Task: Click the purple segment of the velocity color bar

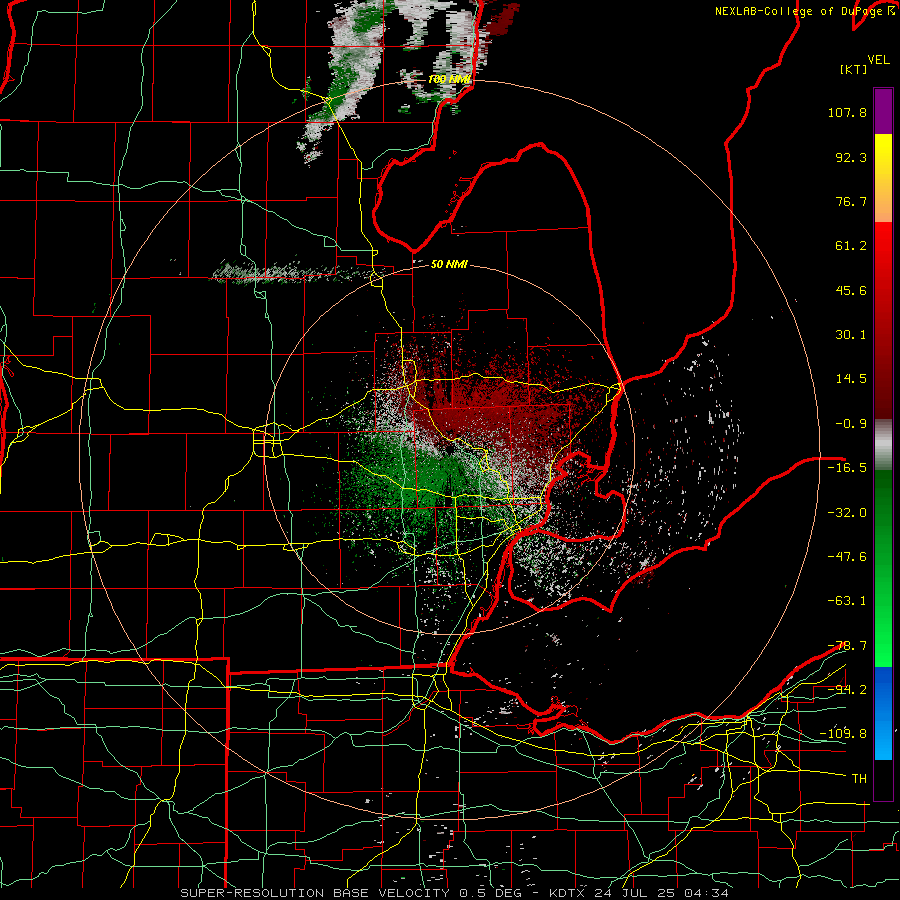Action: [x=883, y=111]
